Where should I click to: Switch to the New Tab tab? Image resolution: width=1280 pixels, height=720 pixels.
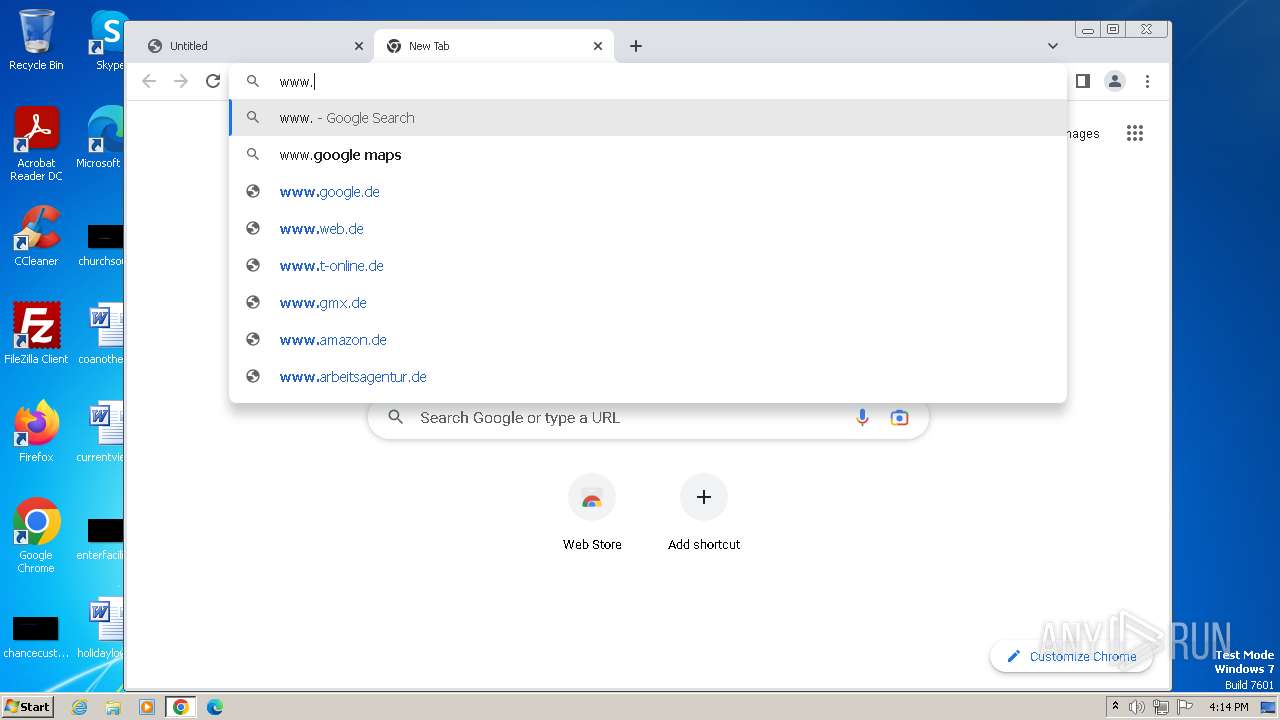494,46
